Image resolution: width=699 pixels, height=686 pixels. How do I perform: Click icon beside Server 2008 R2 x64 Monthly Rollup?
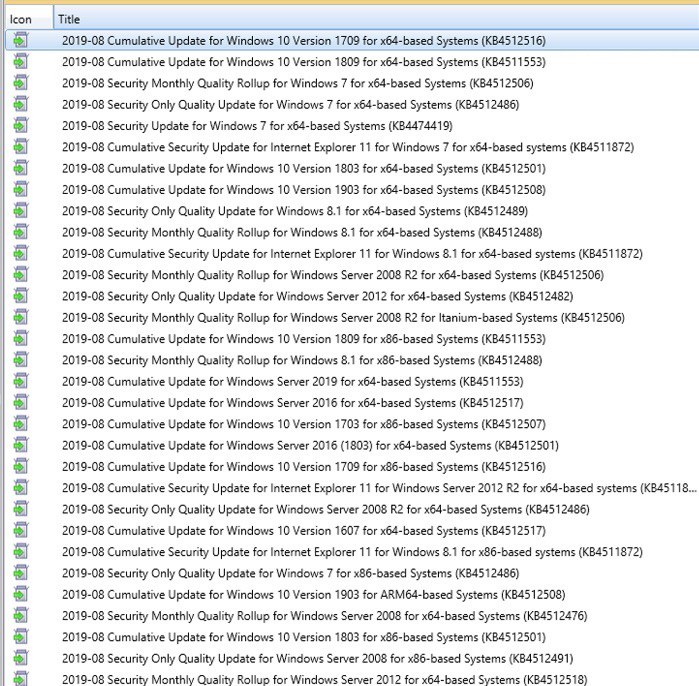click(21, 275)
